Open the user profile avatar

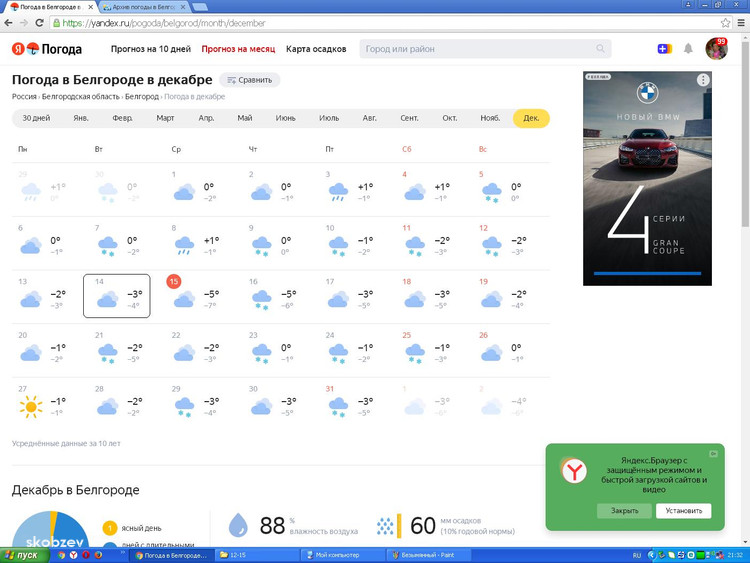click(x=716, y=48)
